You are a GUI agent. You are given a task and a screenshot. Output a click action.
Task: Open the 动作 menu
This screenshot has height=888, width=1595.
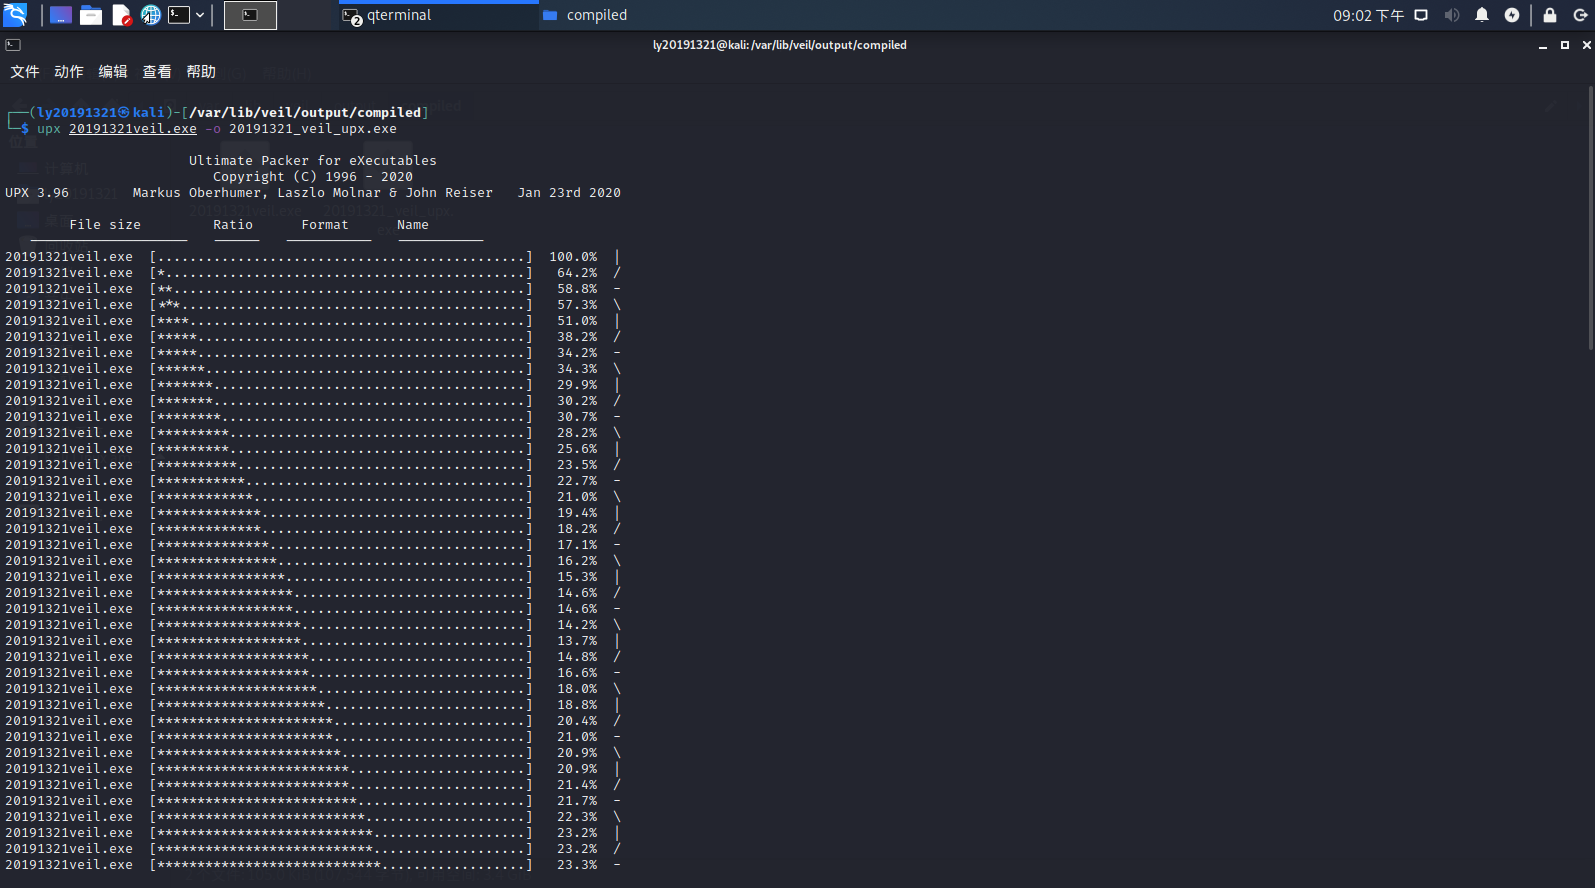pyautogui.click(x=69, y=72)
